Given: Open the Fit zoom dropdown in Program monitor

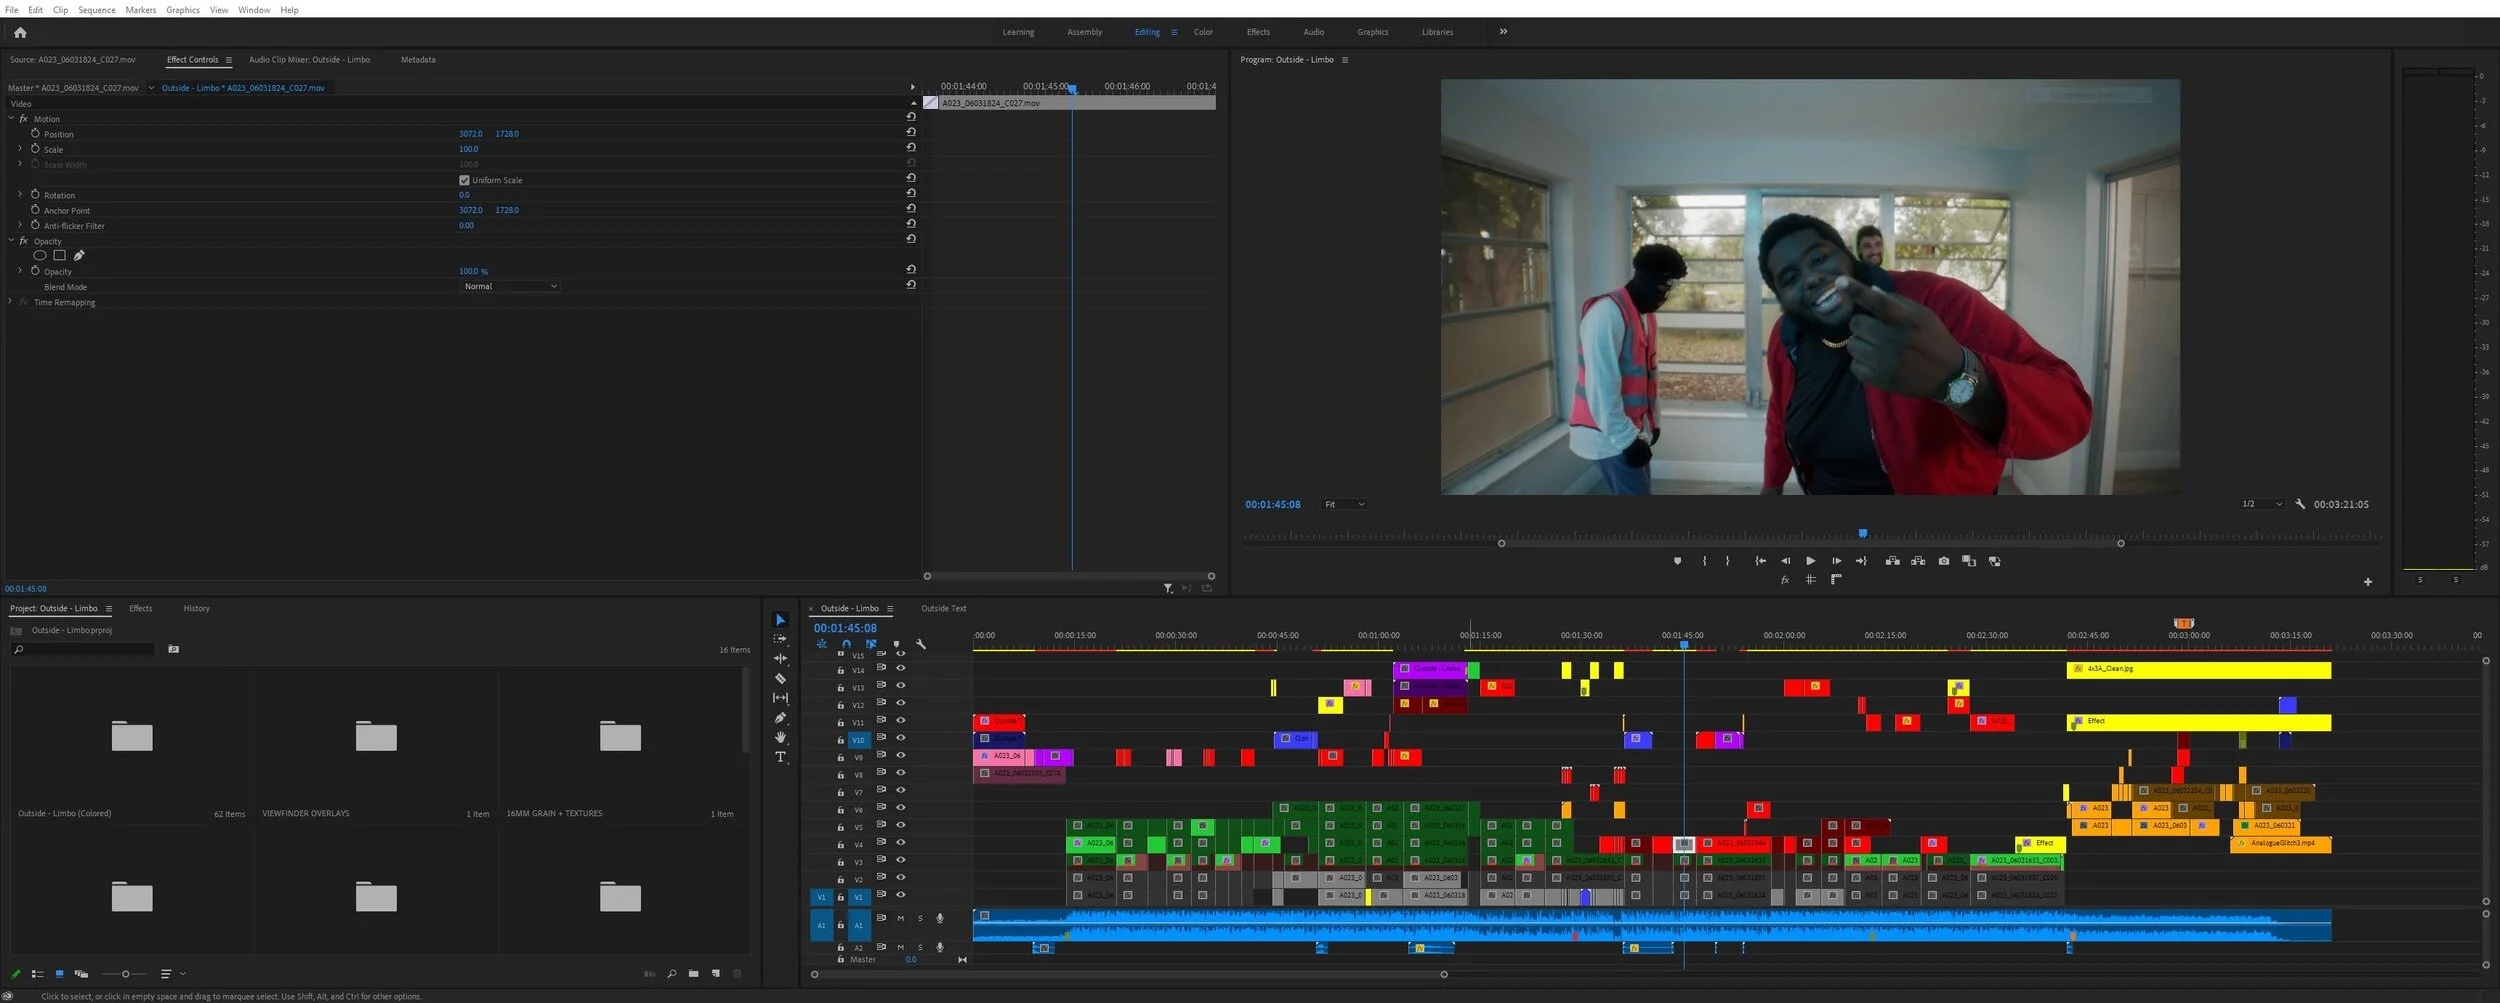Looking at the screenshot, I should pyautogui.click(x=1344, y=504).
